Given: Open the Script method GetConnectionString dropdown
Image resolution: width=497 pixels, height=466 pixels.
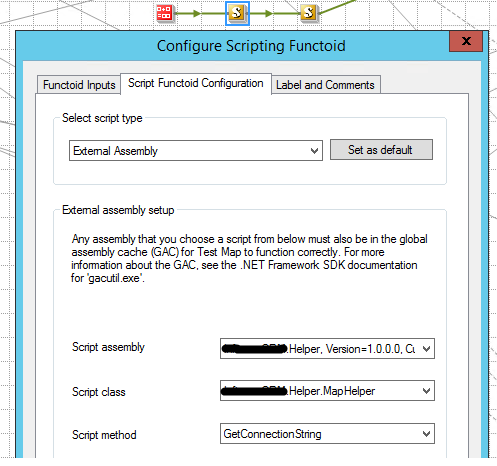Looking at the screenshot, I should pos(327,433).
